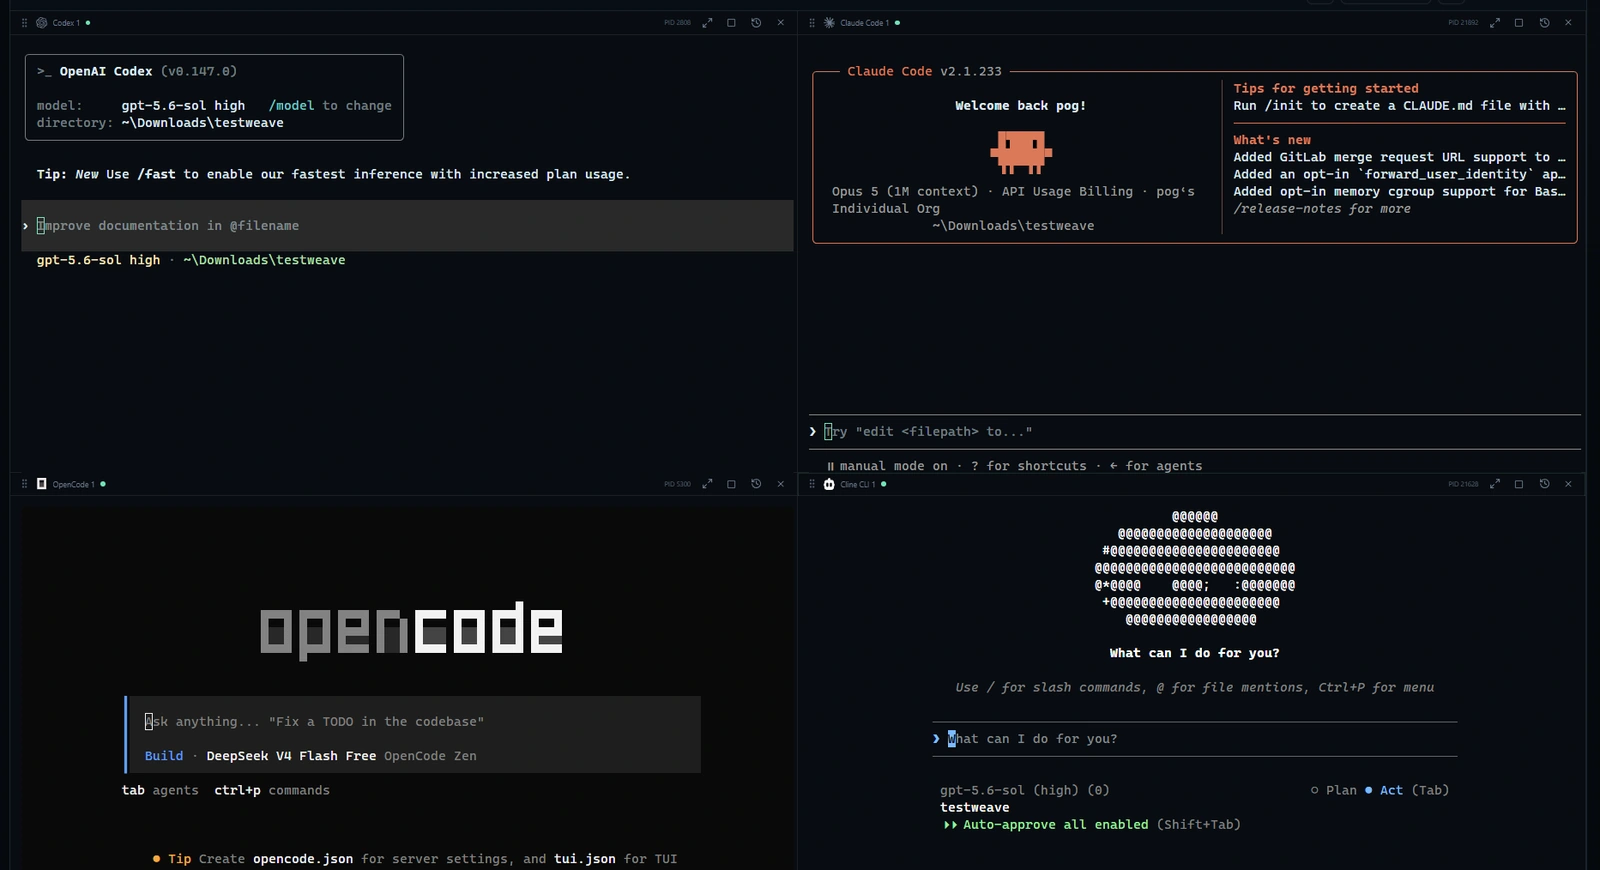Click 'Opus 5 (1M context)' in Claude Code
This screenshot has height=870, width=1600.
(905, 191)
